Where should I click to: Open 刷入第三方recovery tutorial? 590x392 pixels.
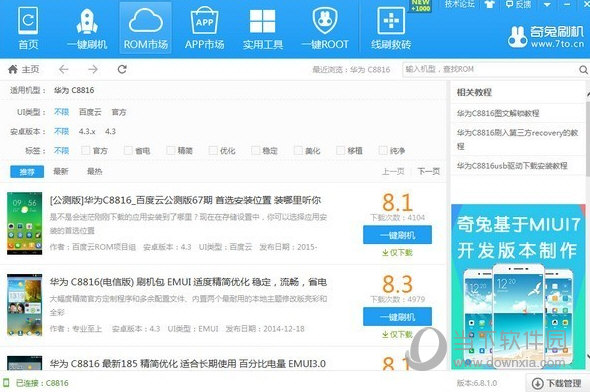click(x=517, y=139)
